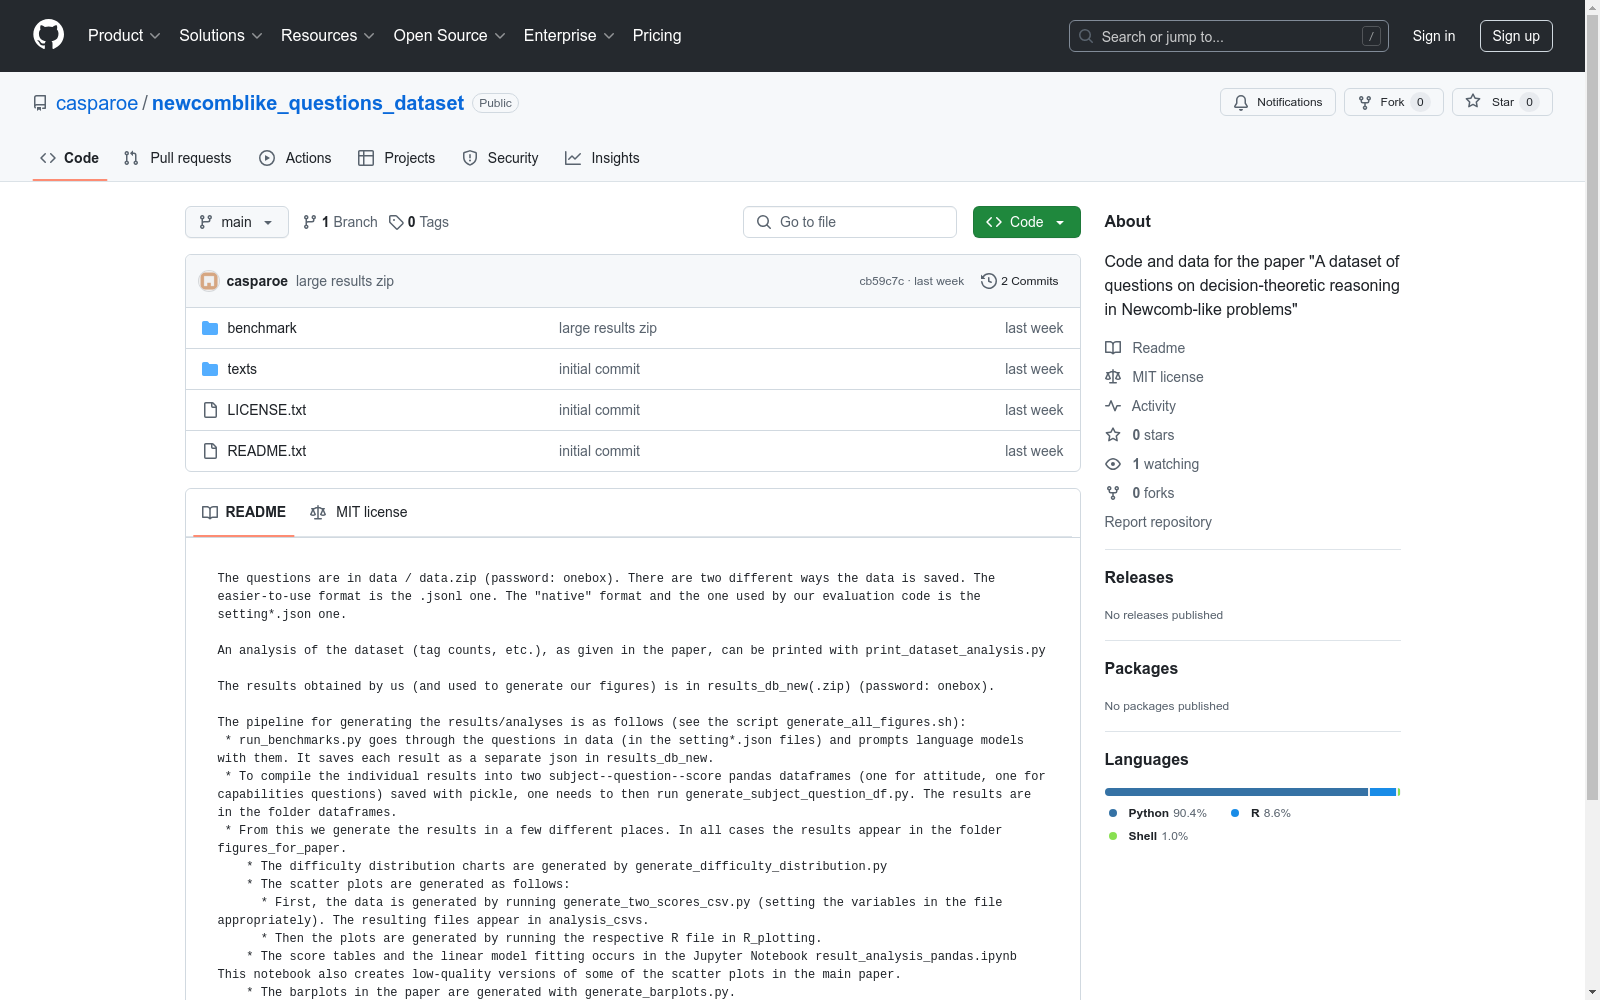Open the main branch selector dropdown

point(237,222)
